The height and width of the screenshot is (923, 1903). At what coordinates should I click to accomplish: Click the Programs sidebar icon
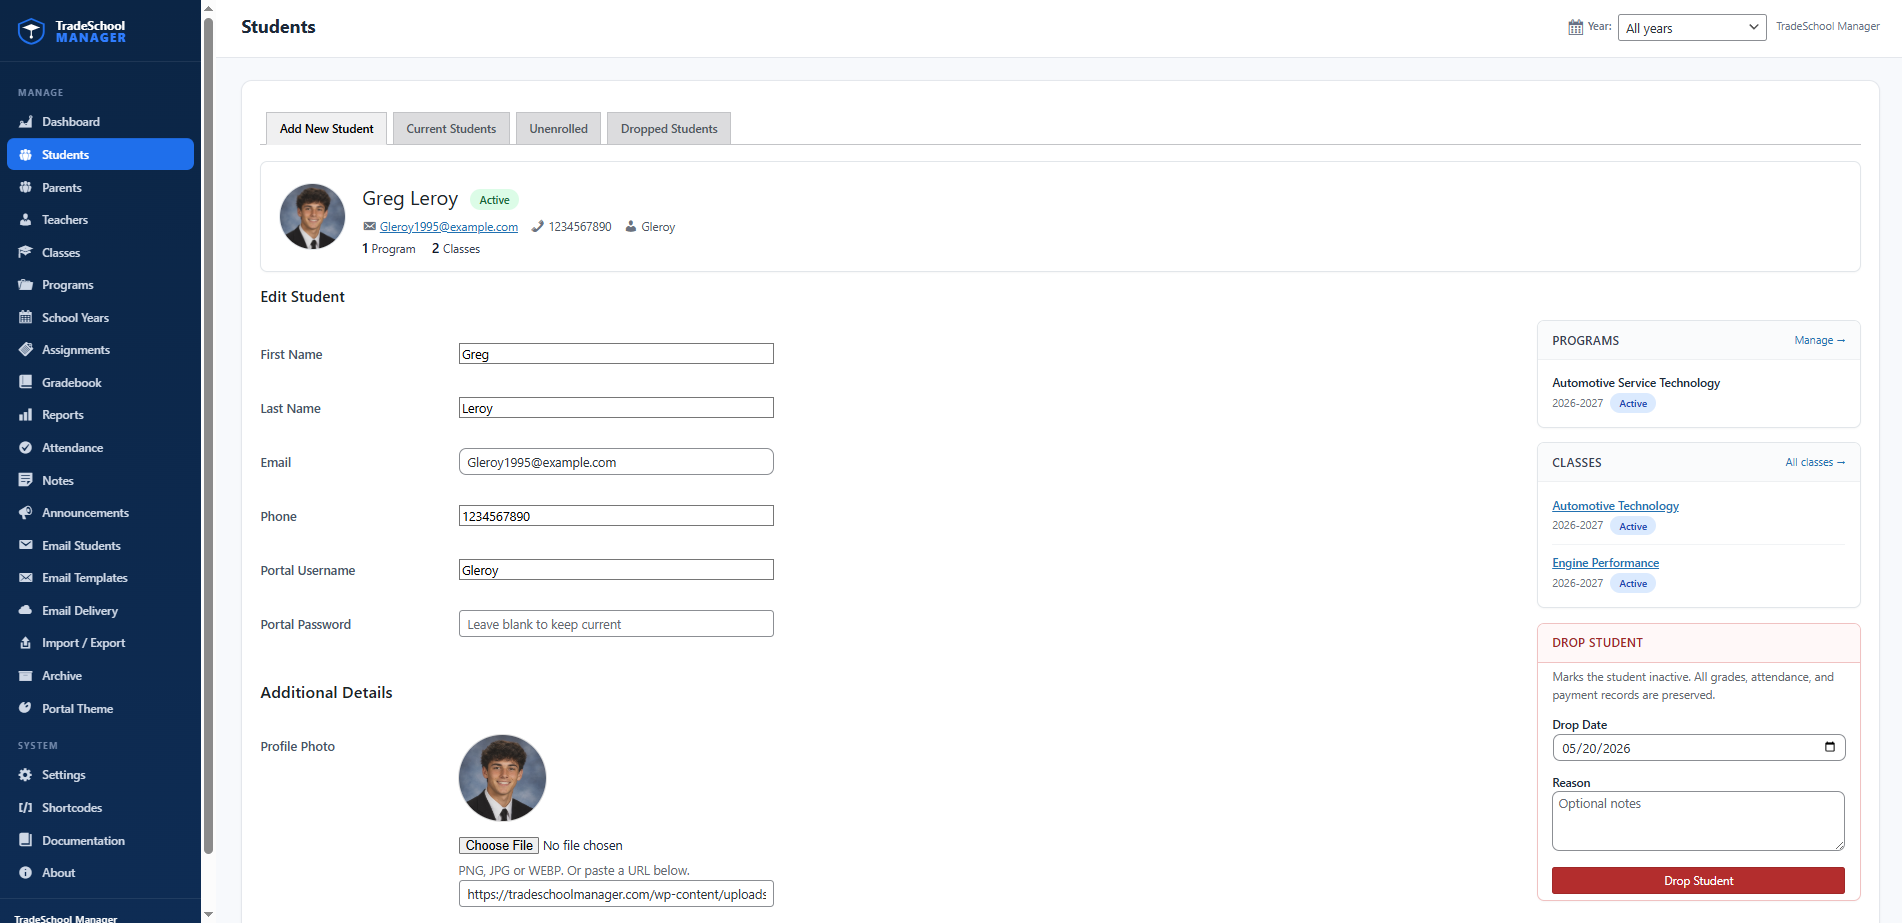tap(26, 285)
